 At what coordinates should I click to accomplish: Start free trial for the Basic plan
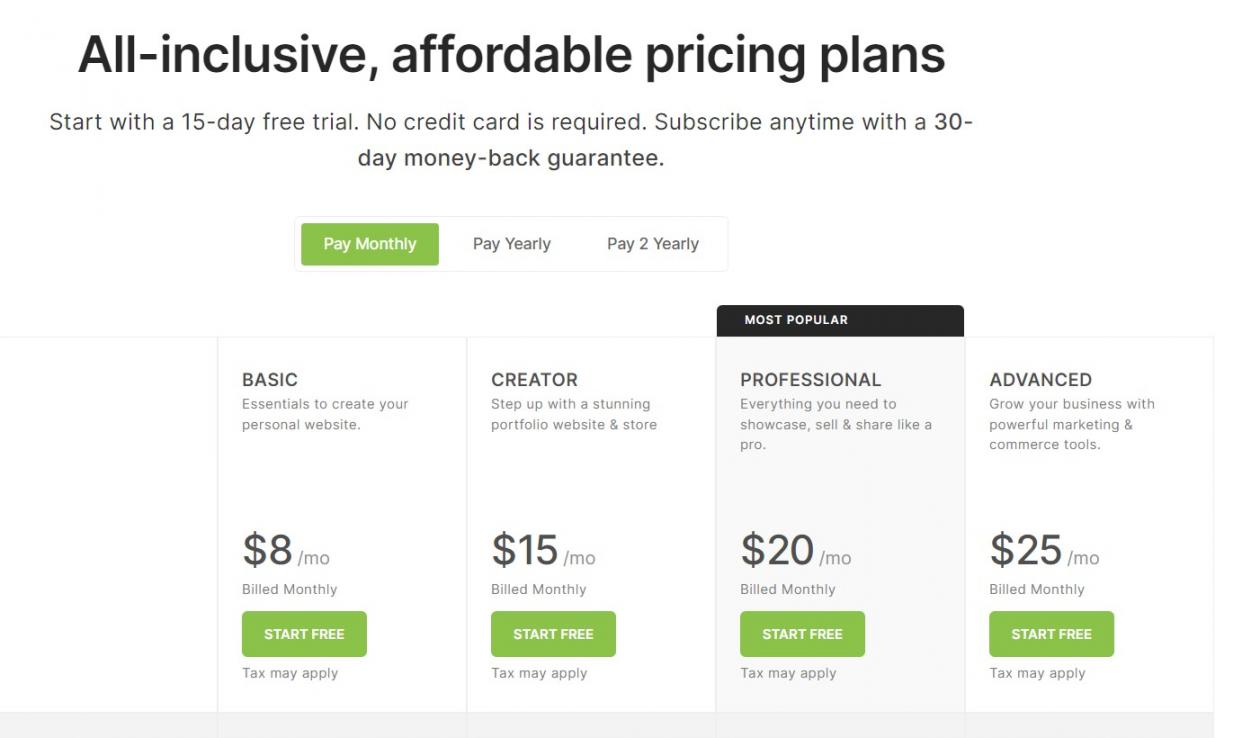304,634
